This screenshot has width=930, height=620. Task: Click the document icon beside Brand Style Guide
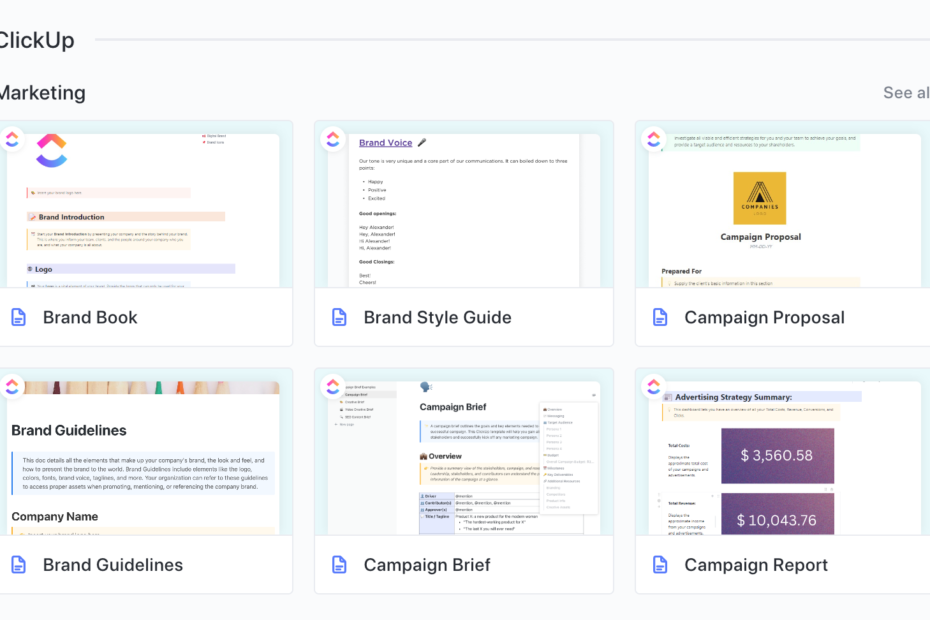339,317
